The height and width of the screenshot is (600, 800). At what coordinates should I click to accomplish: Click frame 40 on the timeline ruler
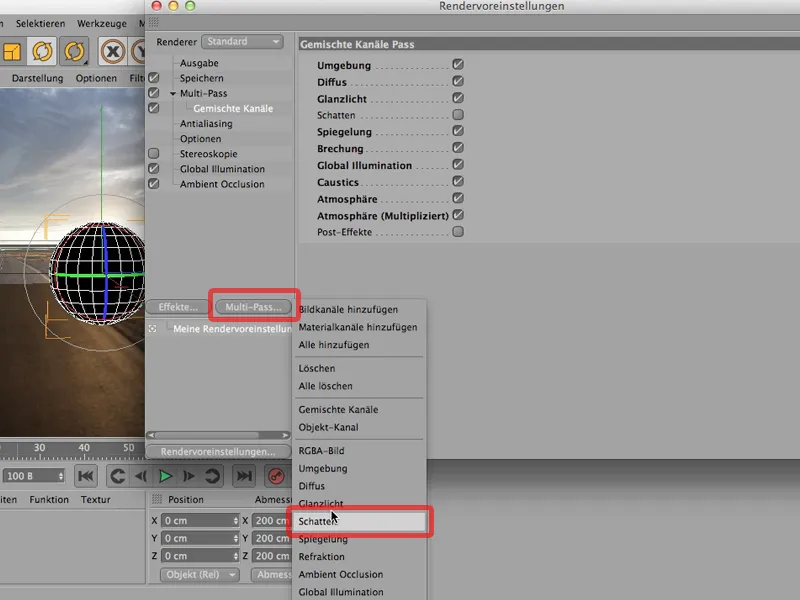pyautogui.click(x=84, y=448)
